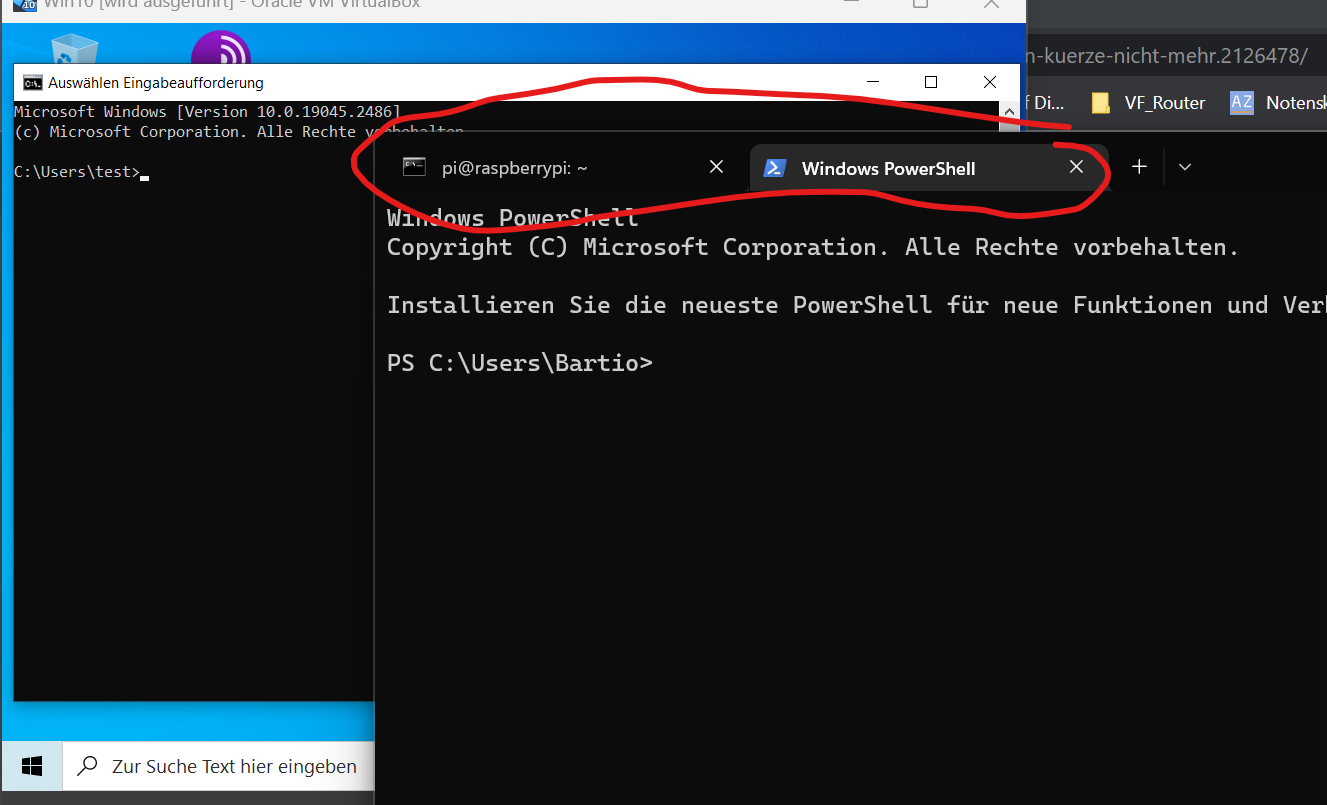Click the VirtualBox window icon in title bar
This screenshot has height=805, width=1327.
[25, 4]
